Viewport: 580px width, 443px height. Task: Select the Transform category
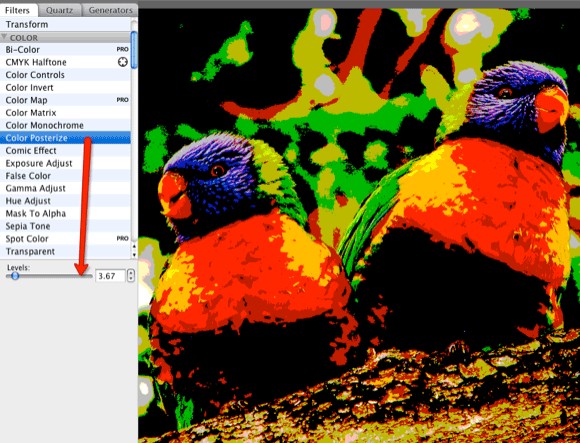coord(65,24)
